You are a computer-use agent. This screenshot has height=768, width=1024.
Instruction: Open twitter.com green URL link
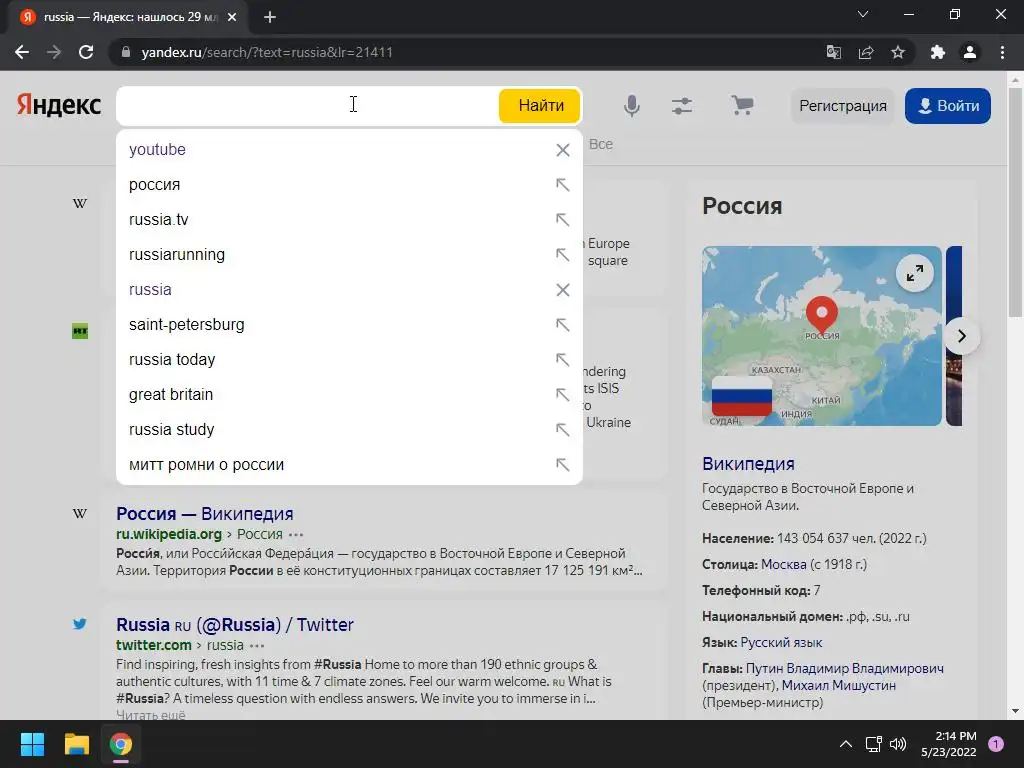153,645
